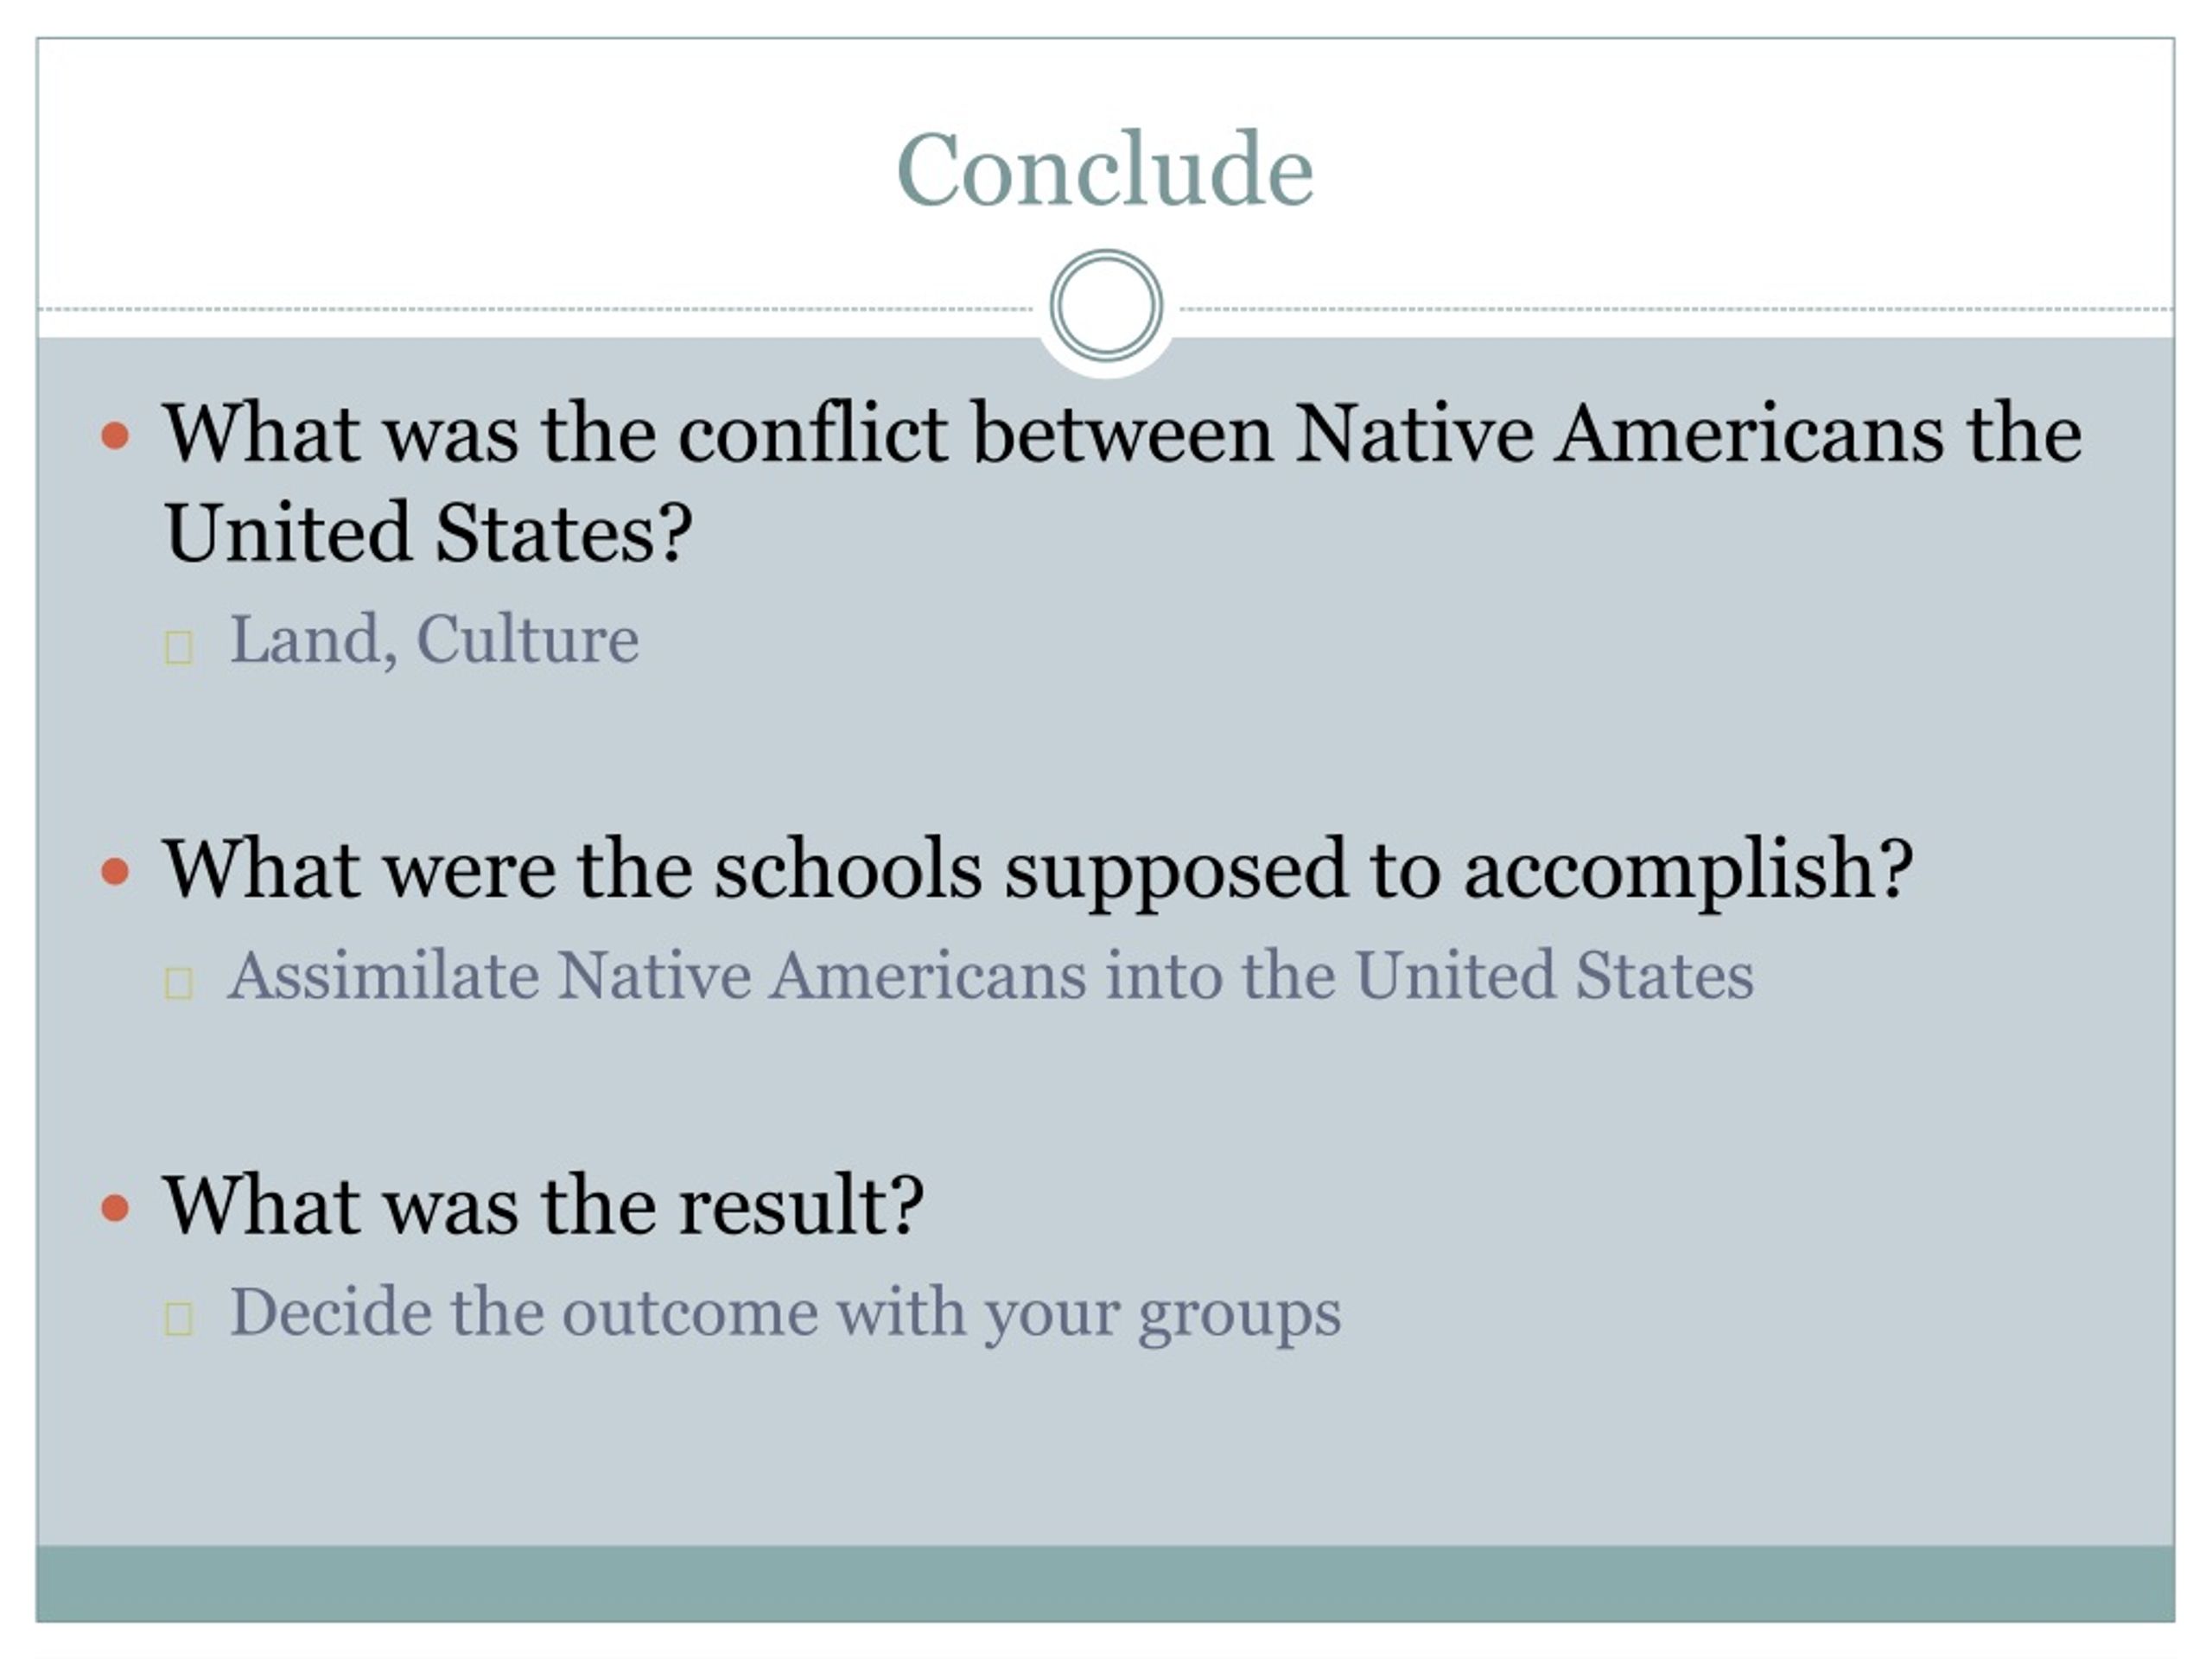Viewport: 2212px width, 1659px height.
Task: Select orange bullet before conflict question
Action: point(116,435)
